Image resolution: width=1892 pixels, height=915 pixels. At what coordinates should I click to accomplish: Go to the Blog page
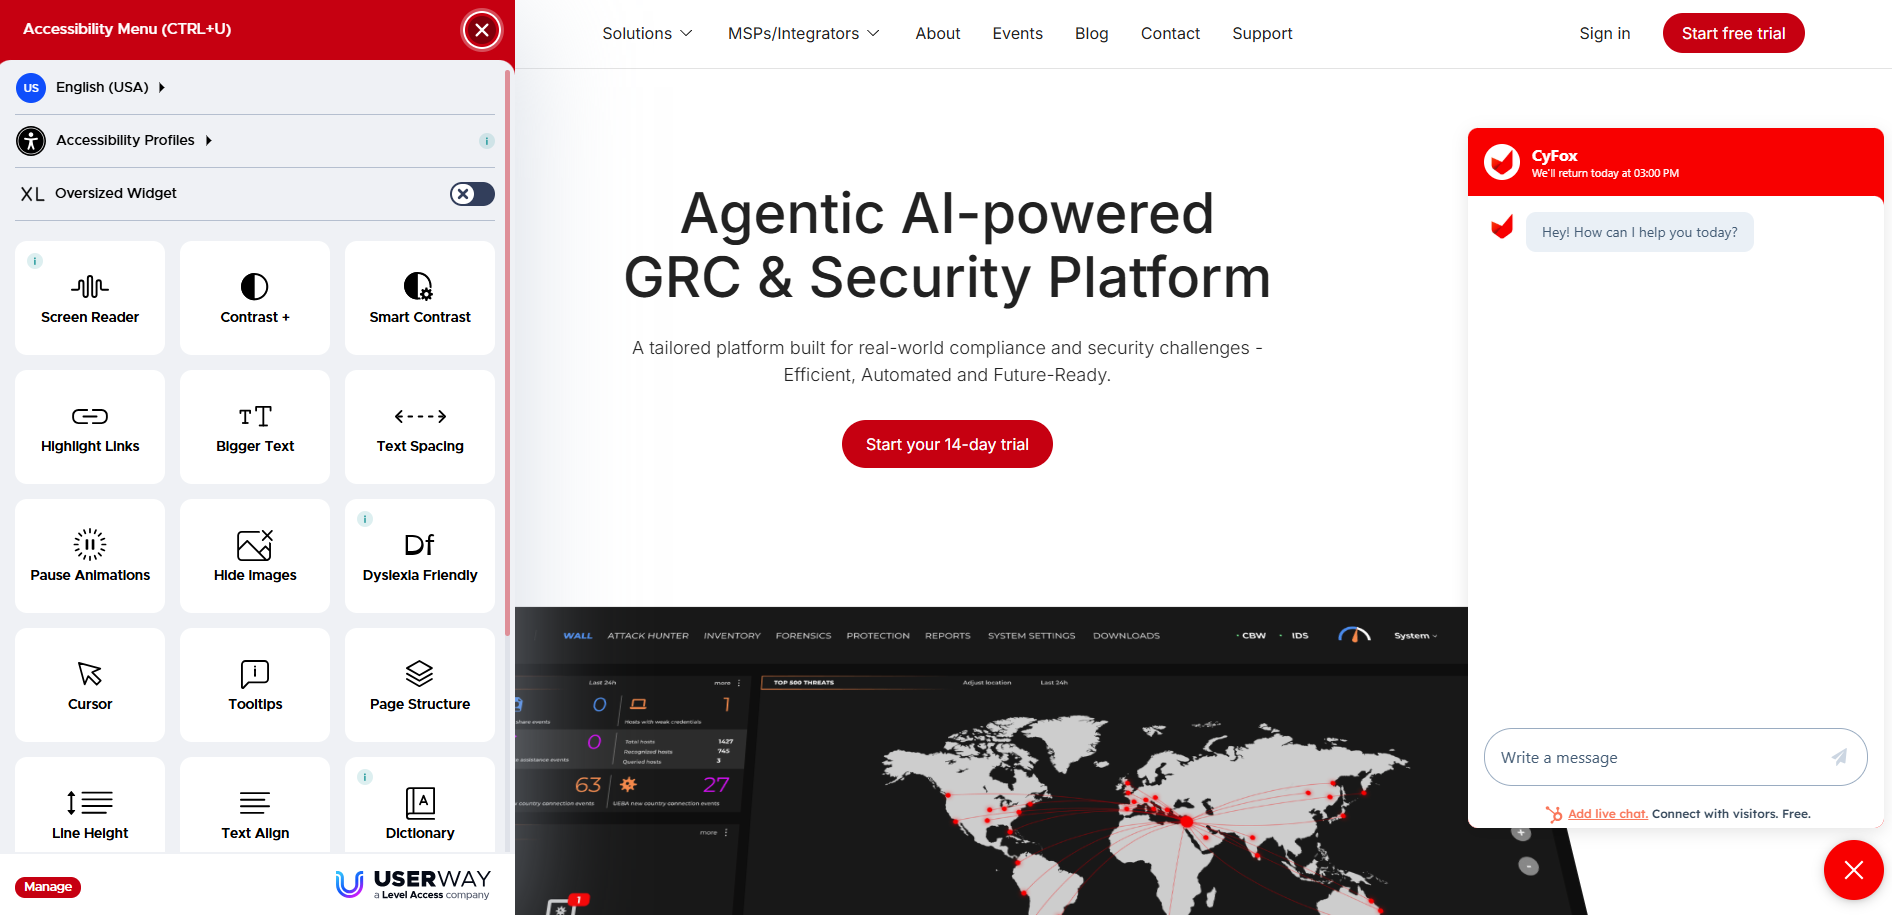pyautogui.click(x=1091, y=34)
